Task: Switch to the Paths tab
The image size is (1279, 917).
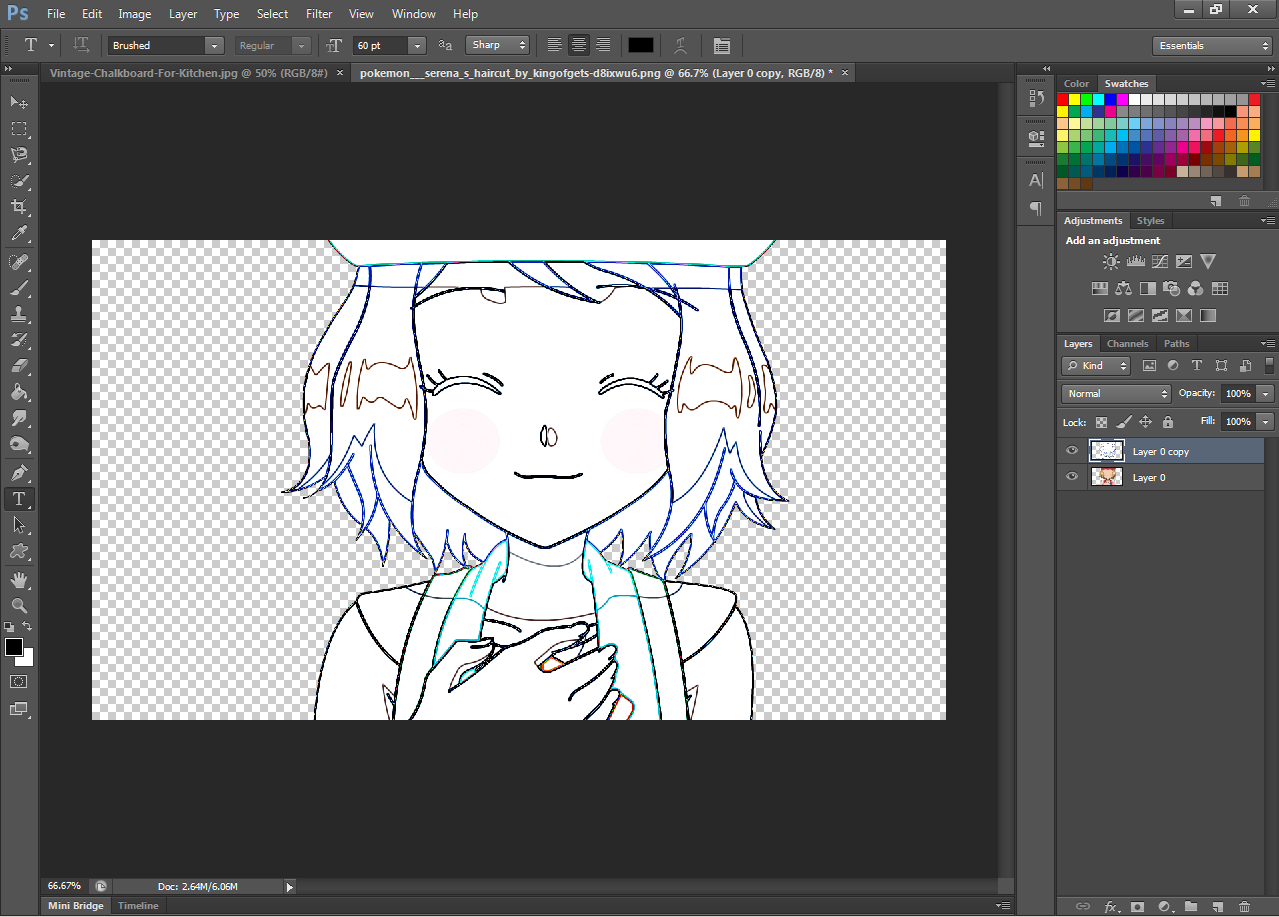Action: pos(1176,344)
